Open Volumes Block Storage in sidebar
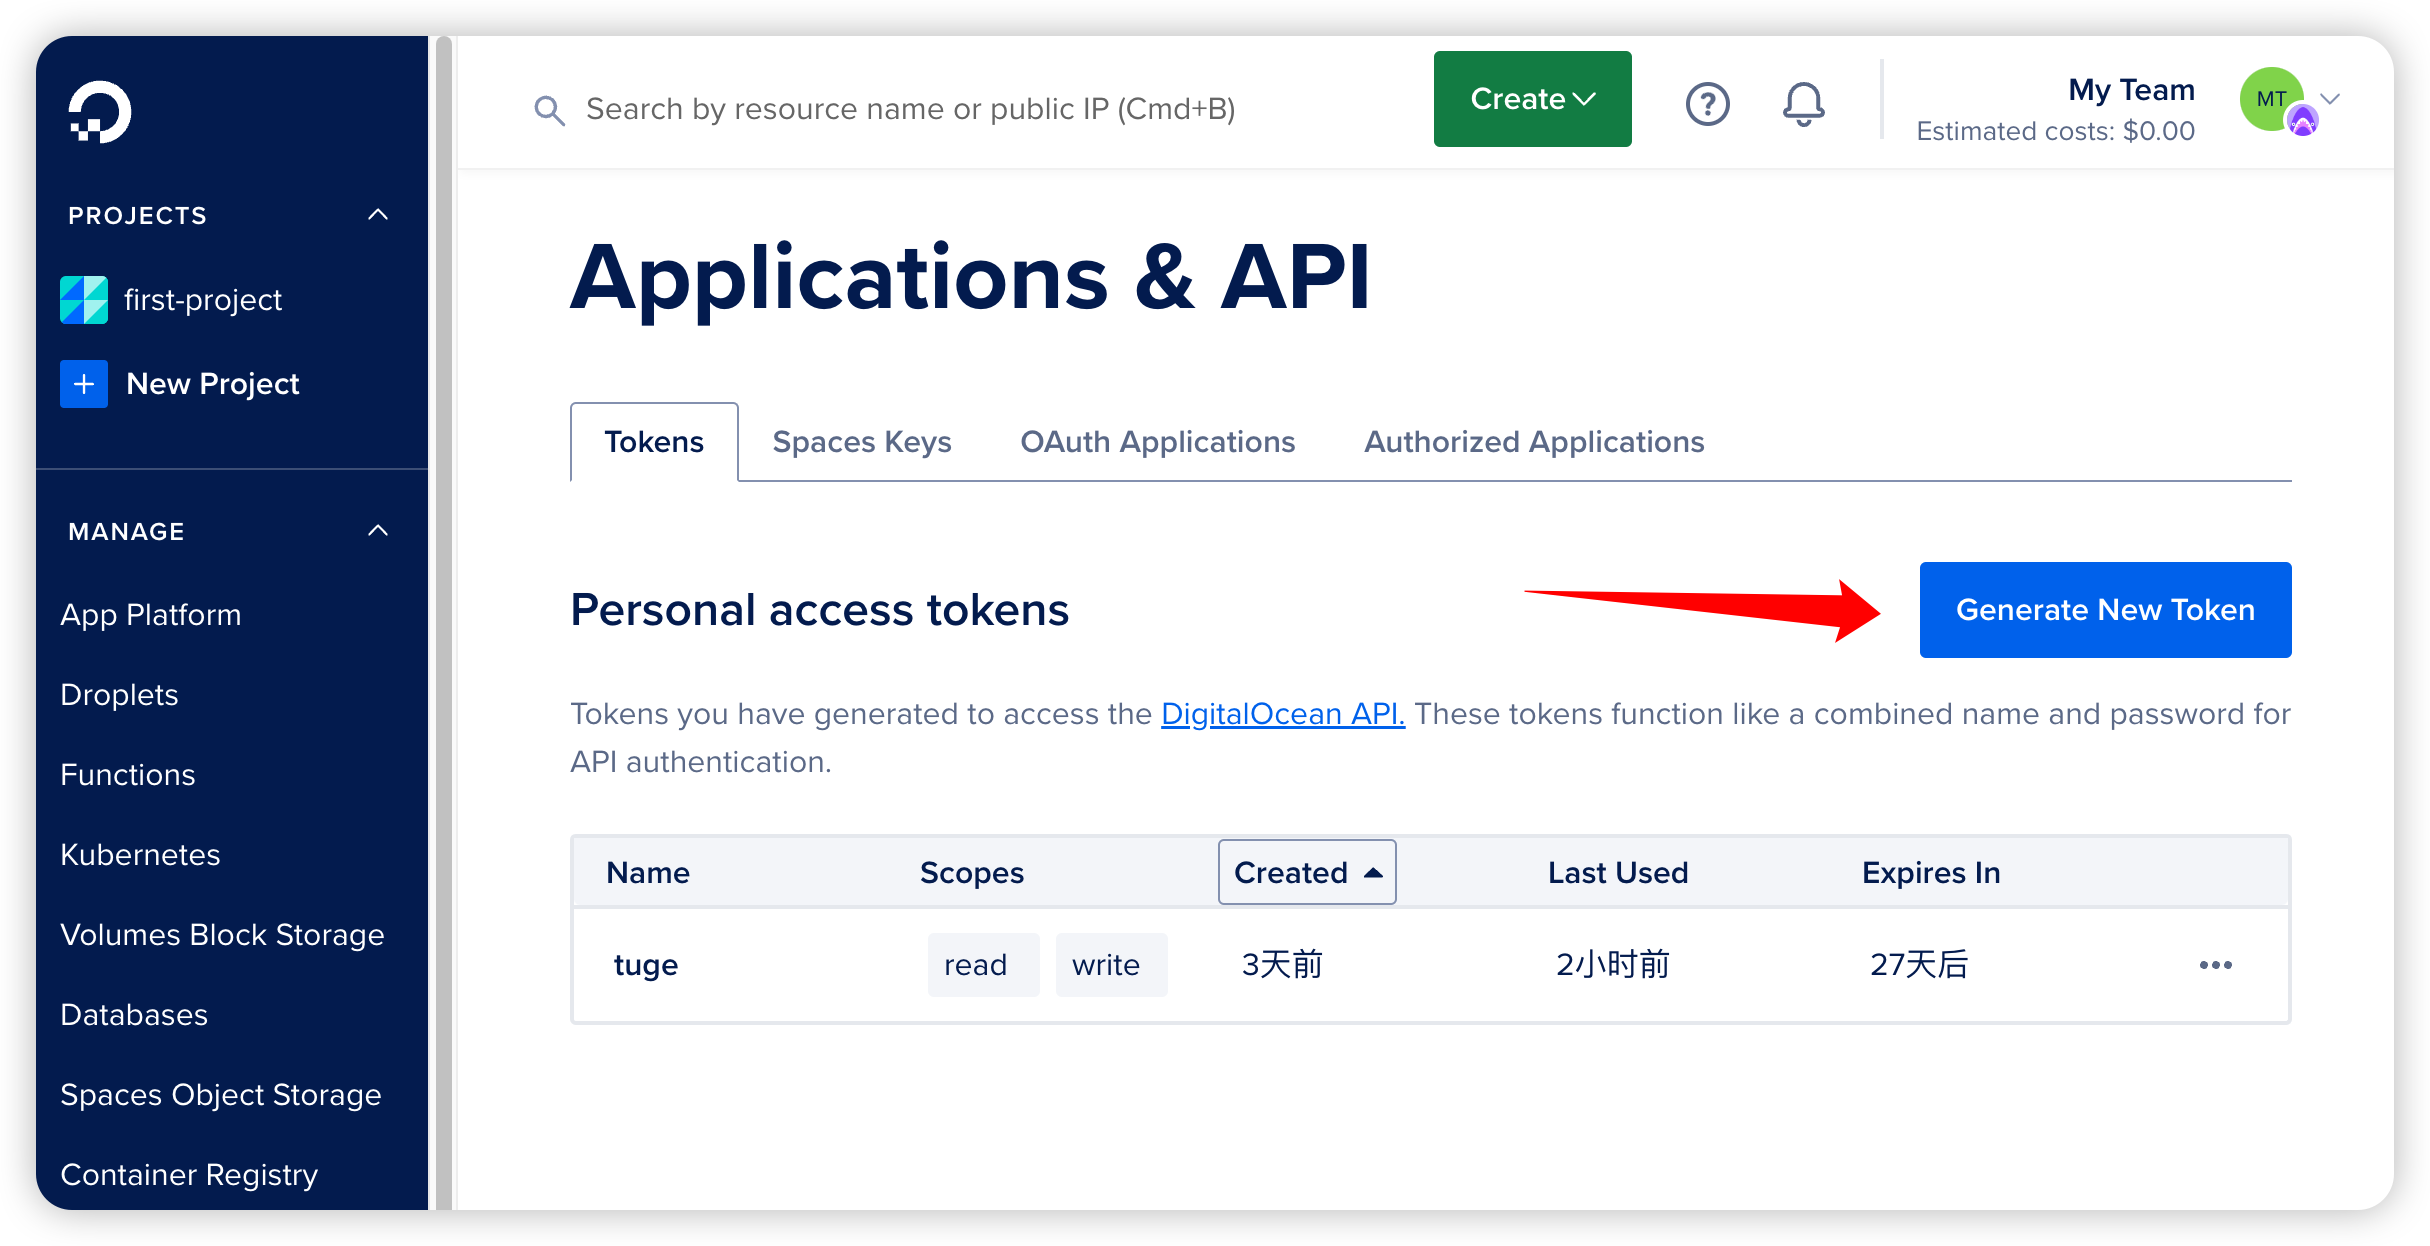 click(x=222, y=935)
